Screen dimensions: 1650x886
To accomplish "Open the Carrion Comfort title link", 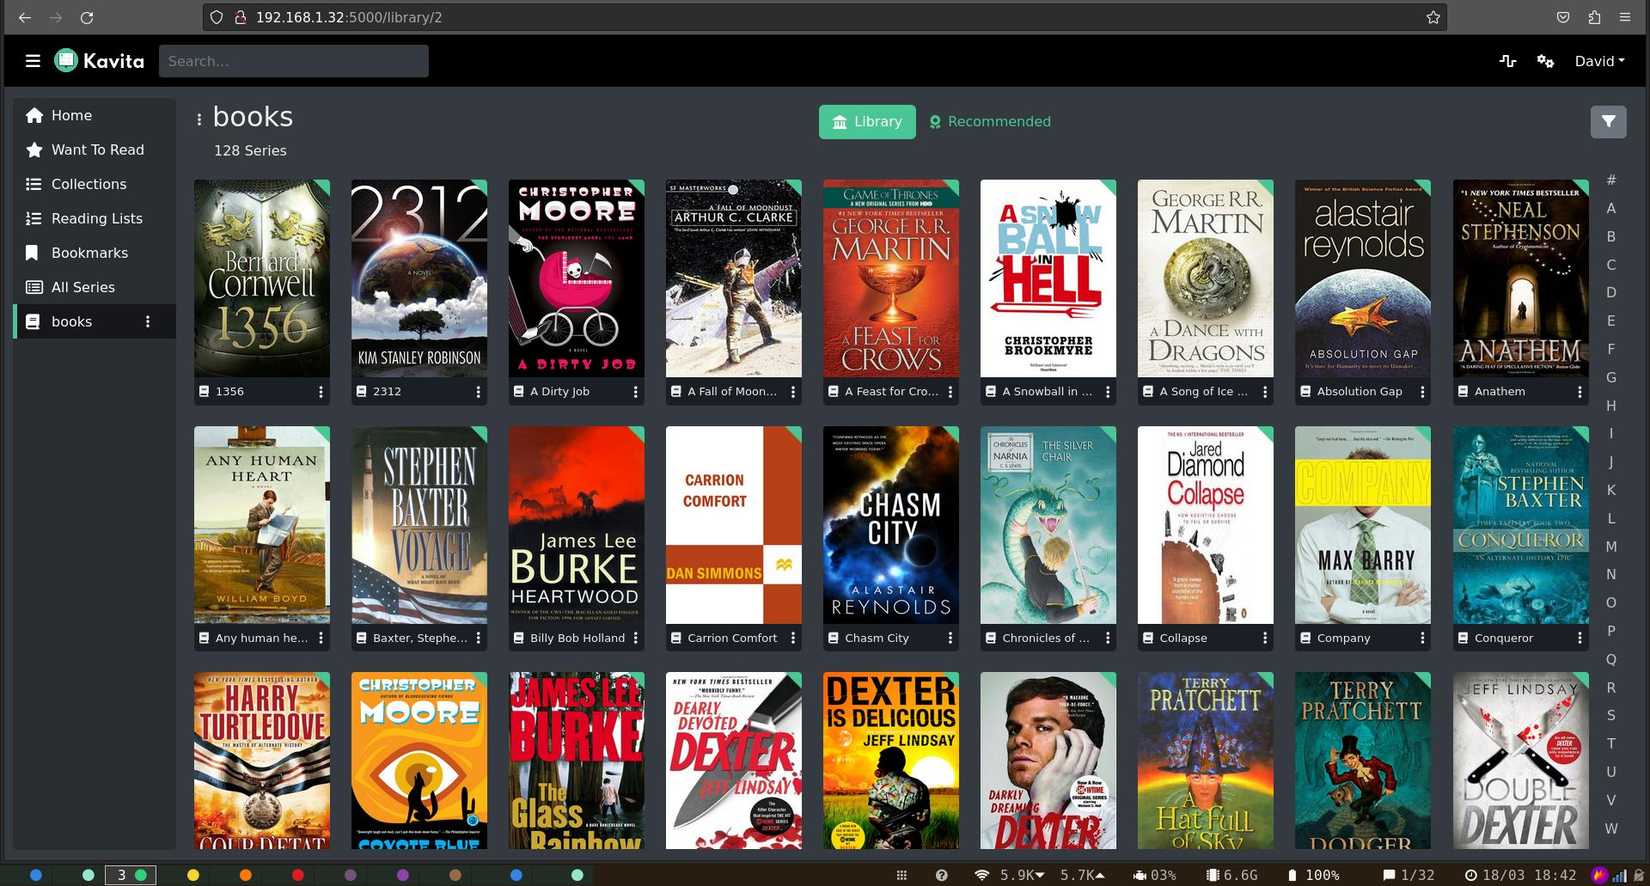I will pos(732,638).
